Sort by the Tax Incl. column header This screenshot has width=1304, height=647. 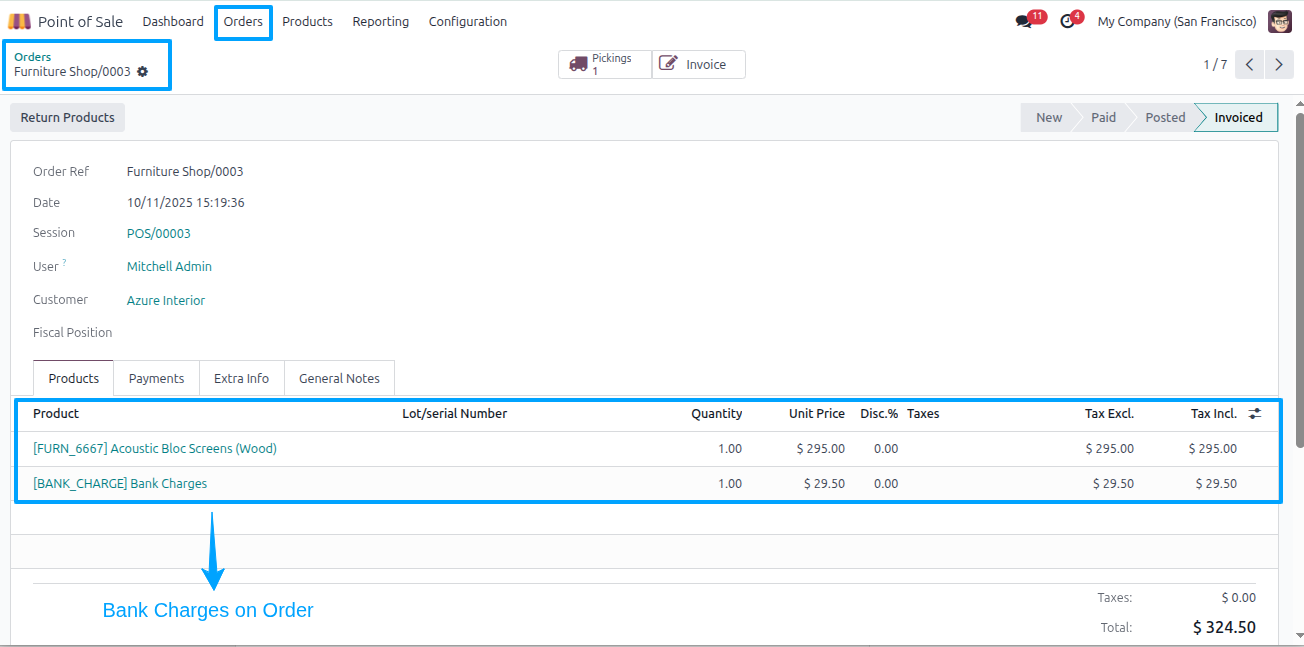tap(1213, 413)
